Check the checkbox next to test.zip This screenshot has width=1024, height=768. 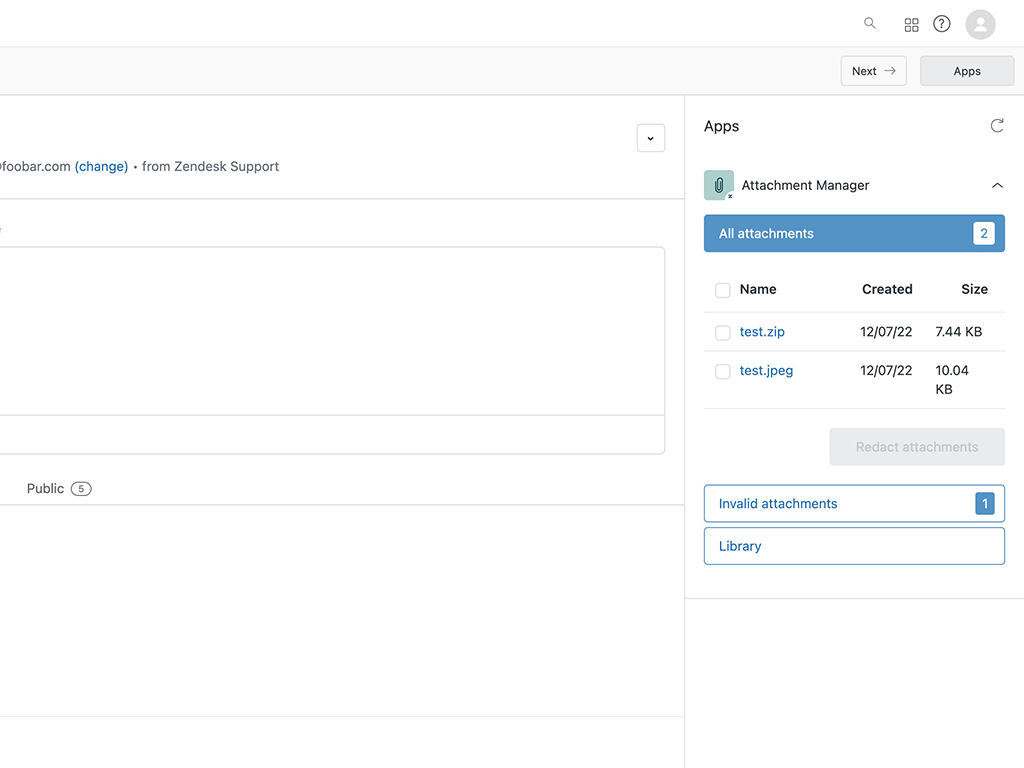coord(722,332)
